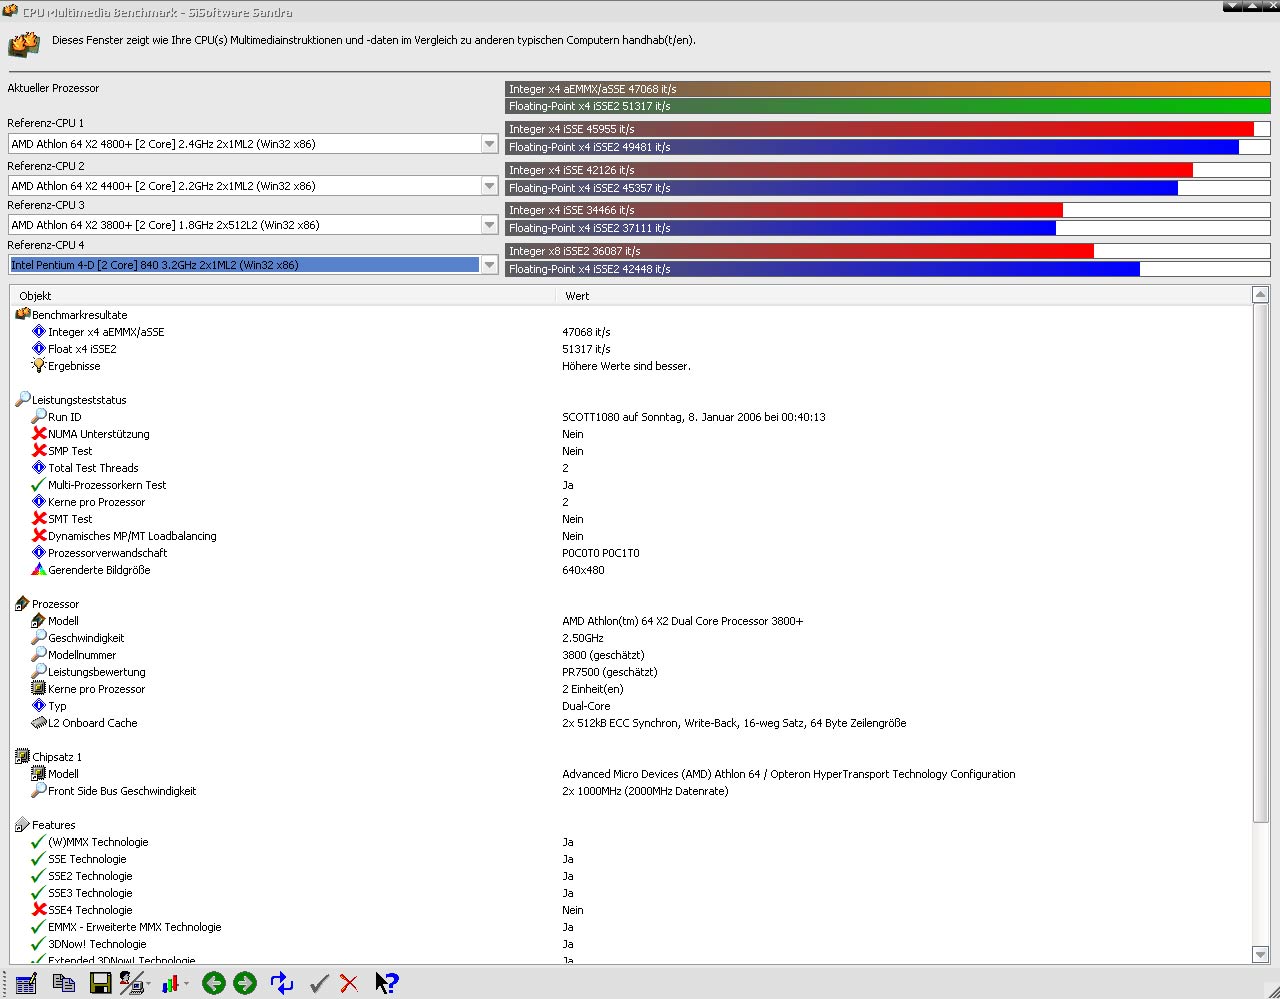Click the green Floating-Point x4 iSSE2 51317 bar
The height and width of the screenshot is (999, 1280).
[888, 106]
